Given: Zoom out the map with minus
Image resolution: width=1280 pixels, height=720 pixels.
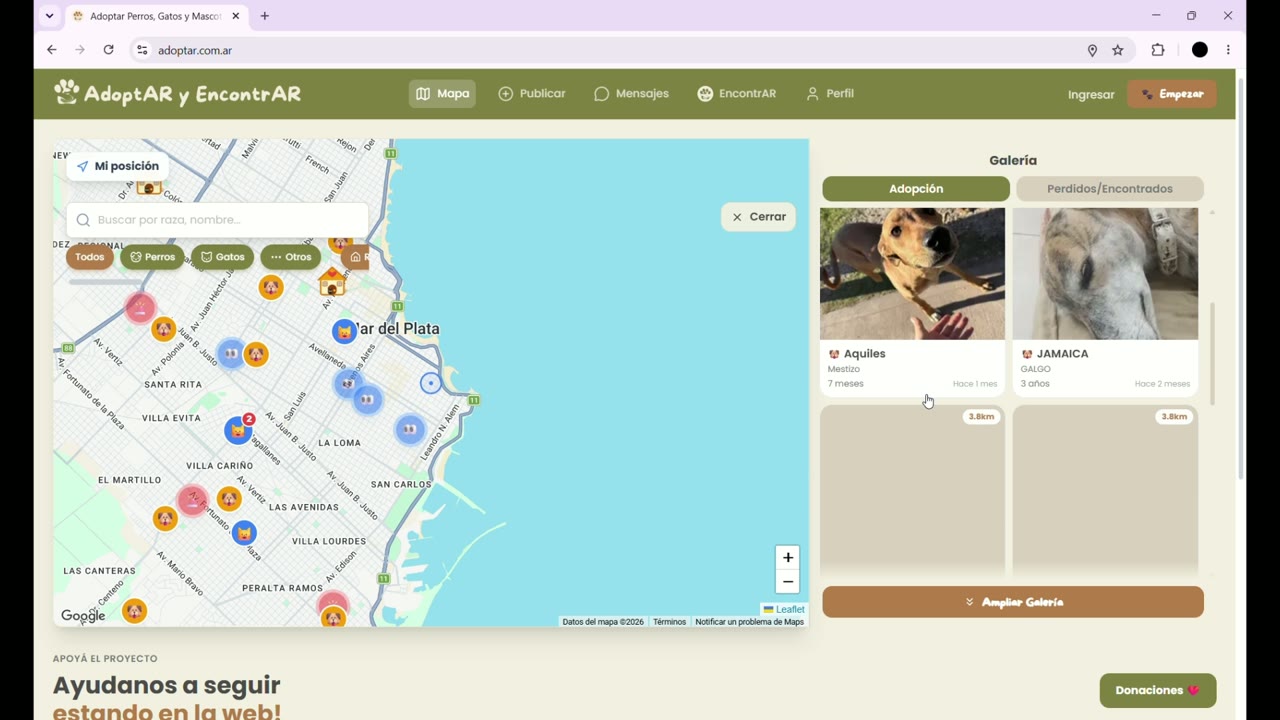Looking at the screenshot, I should pos(788,582).
